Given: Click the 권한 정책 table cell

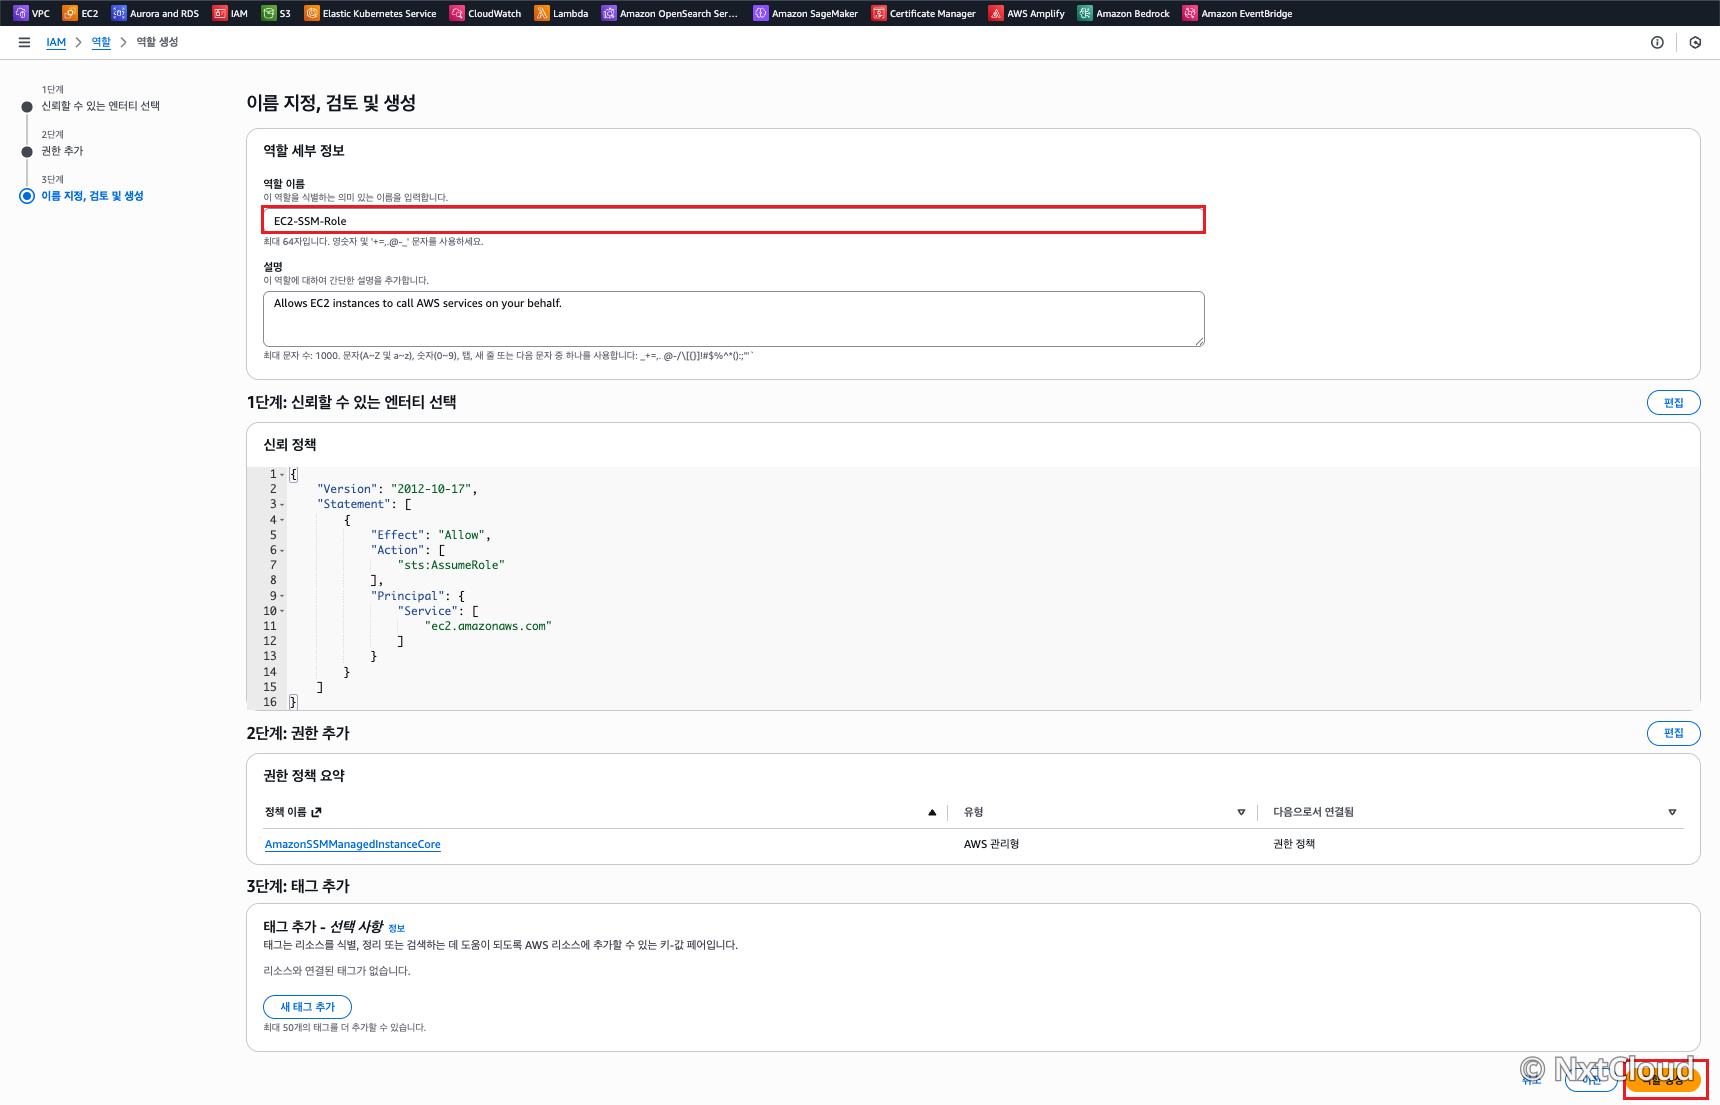Looking at the screenshot, I should pyautogui.click(x=1294, y=844).
